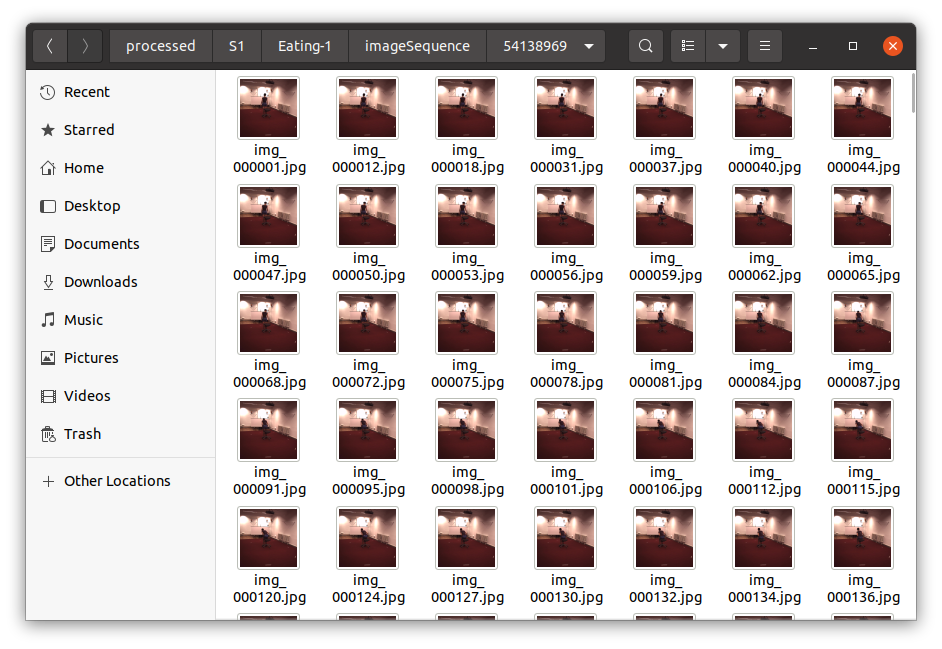Select thumbnail img_000087.jpg

coord(863,323)
